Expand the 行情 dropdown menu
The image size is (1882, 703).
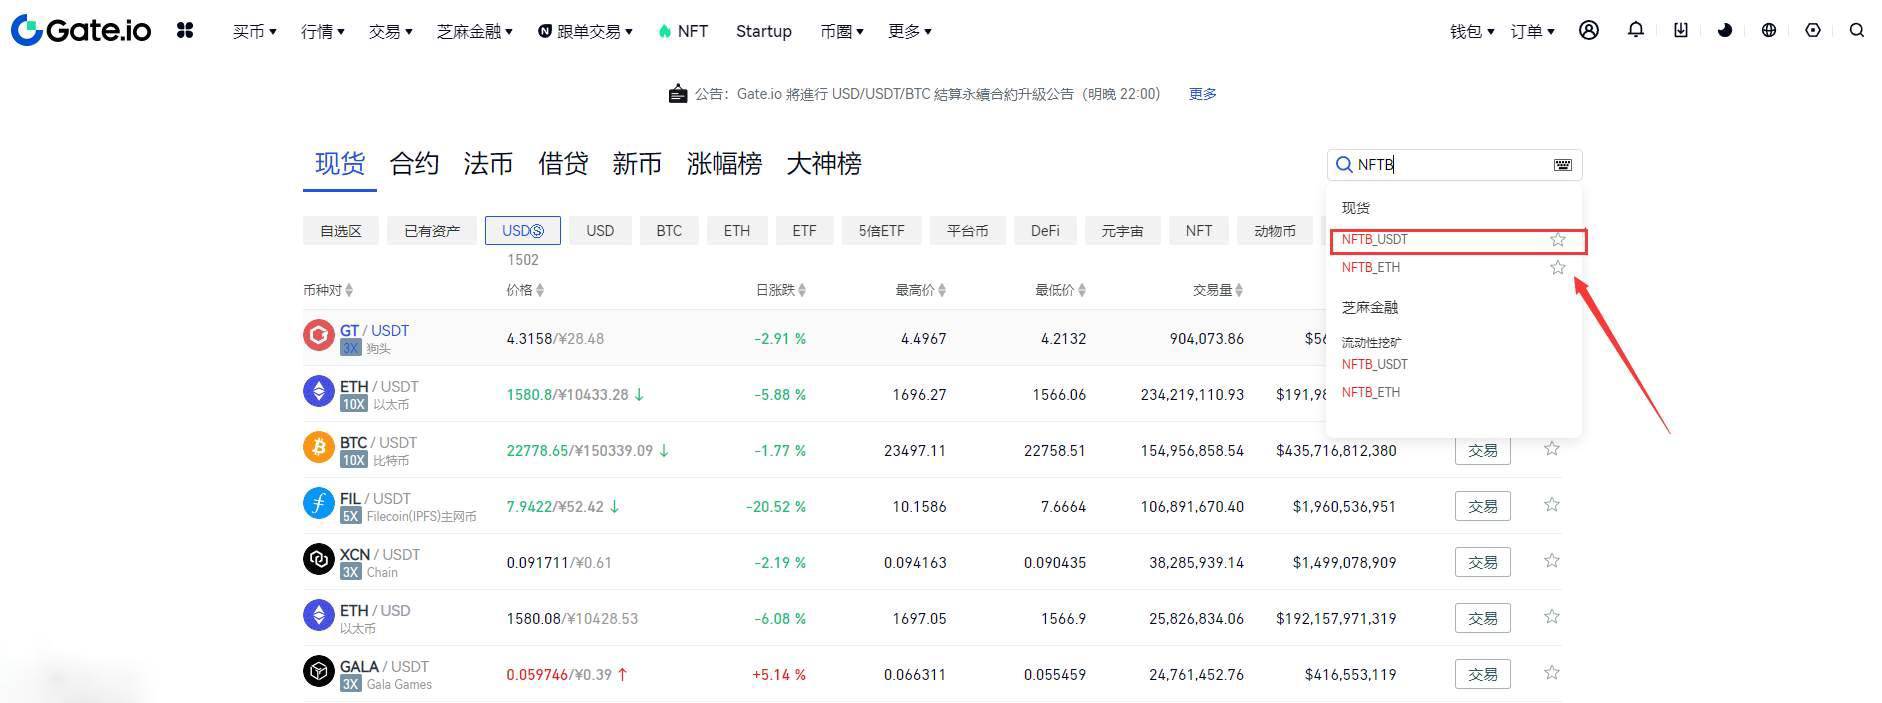(x=322, y=31)
